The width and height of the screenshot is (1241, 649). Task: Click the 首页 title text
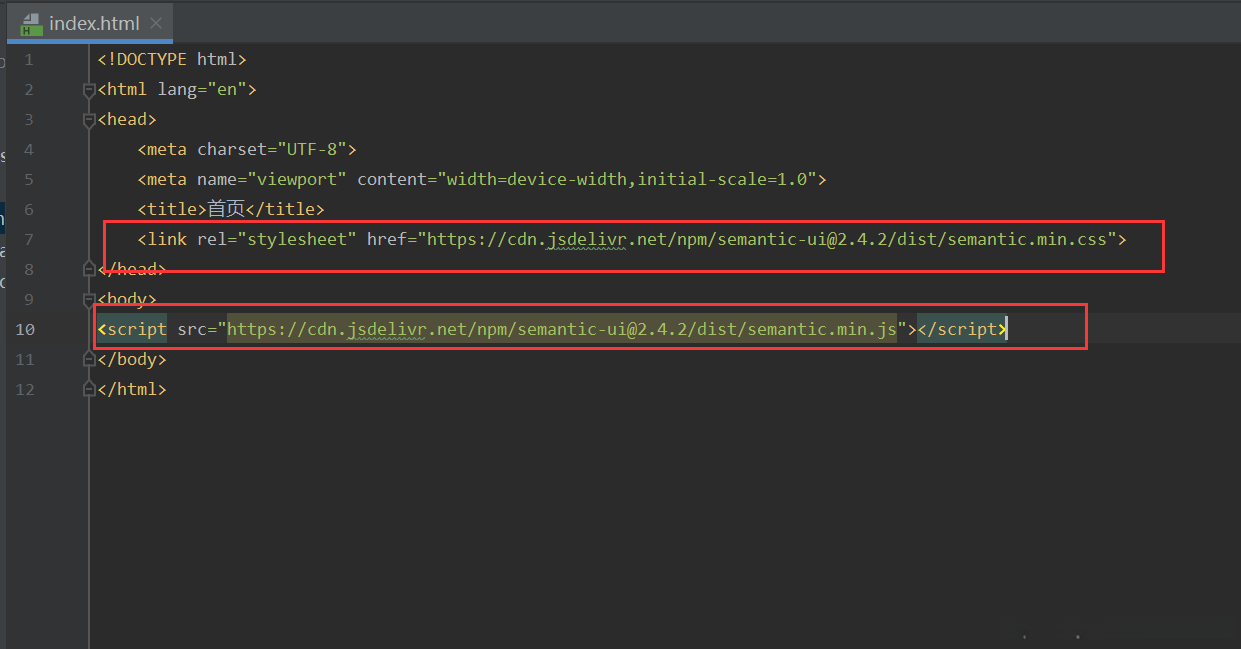(x=226, y=209)
